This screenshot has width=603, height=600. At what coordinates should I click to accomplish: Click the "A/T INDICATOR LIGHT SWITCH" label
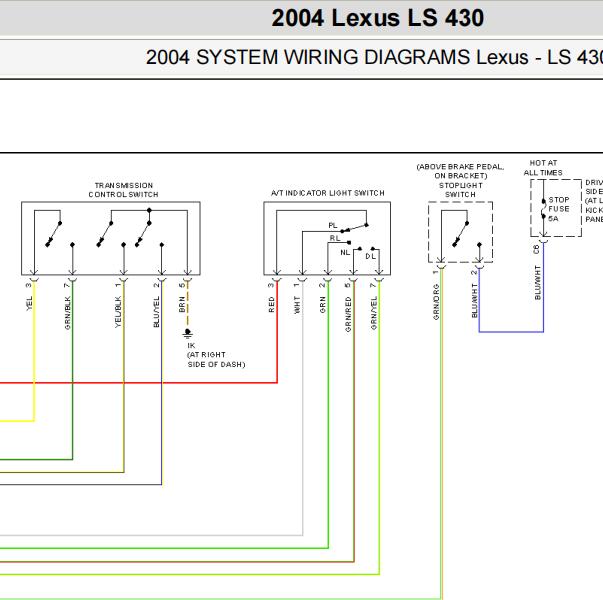328,193
